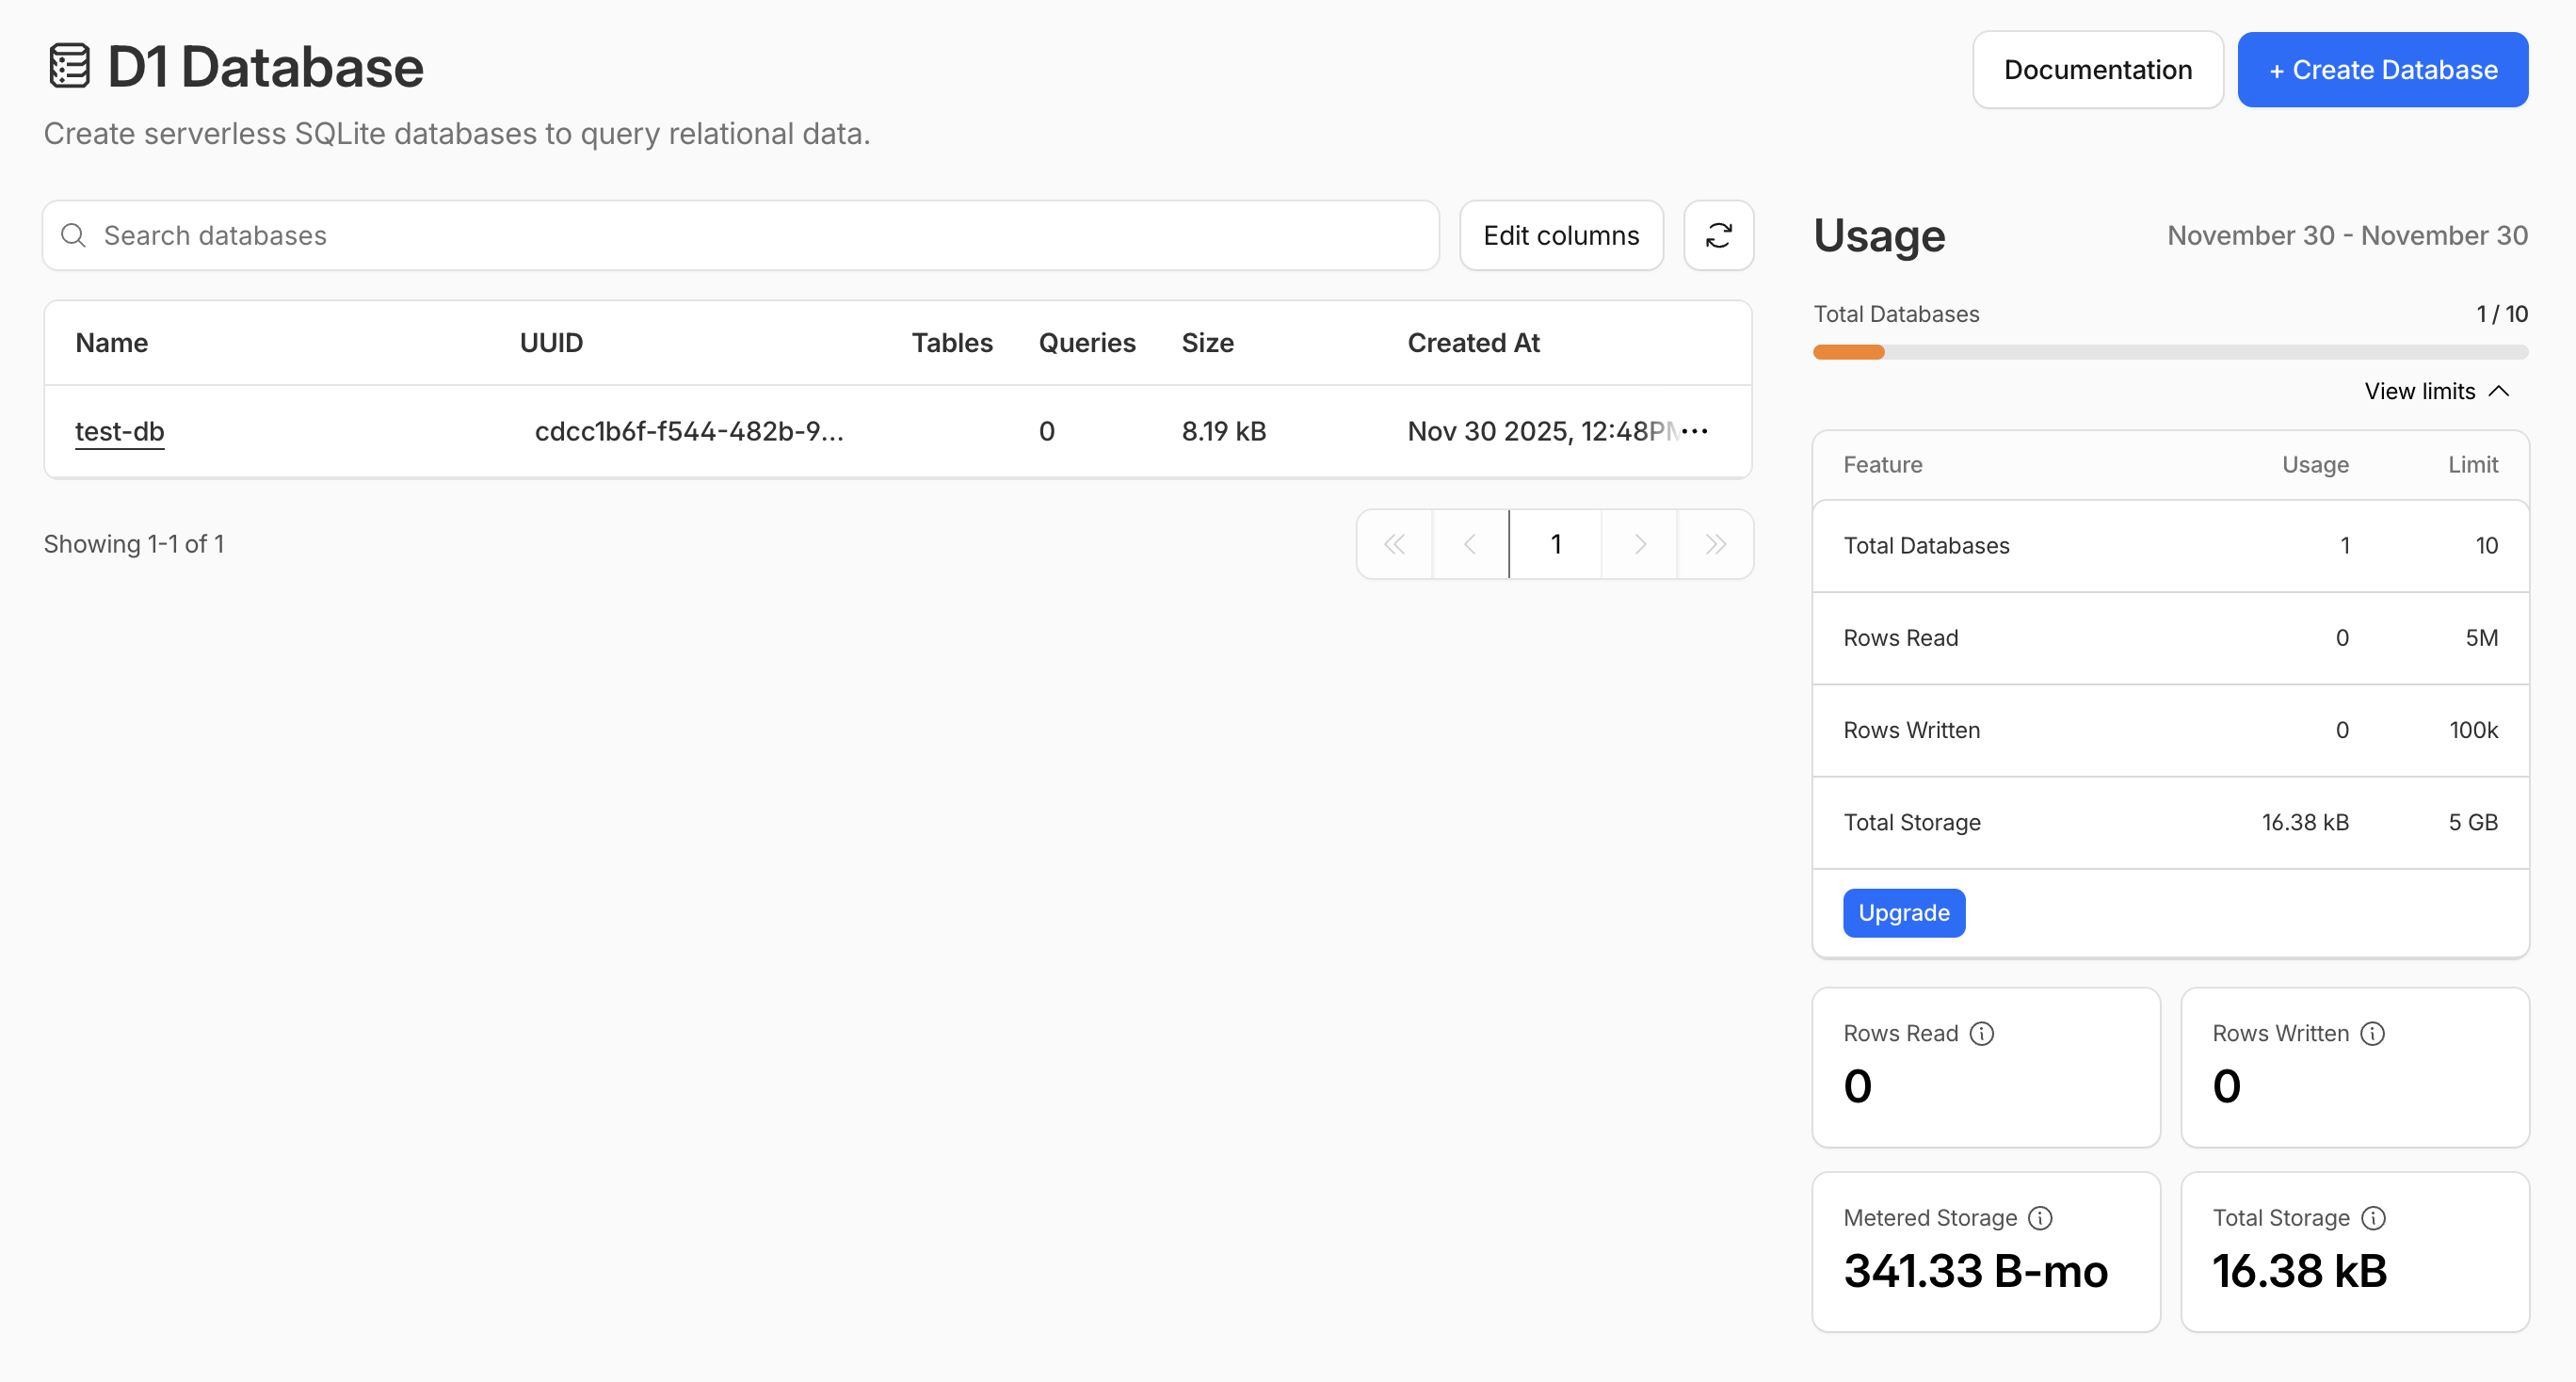Click the Limit column header
Viewport: 2576px width, 1382px height.
tap(2473, 465)
